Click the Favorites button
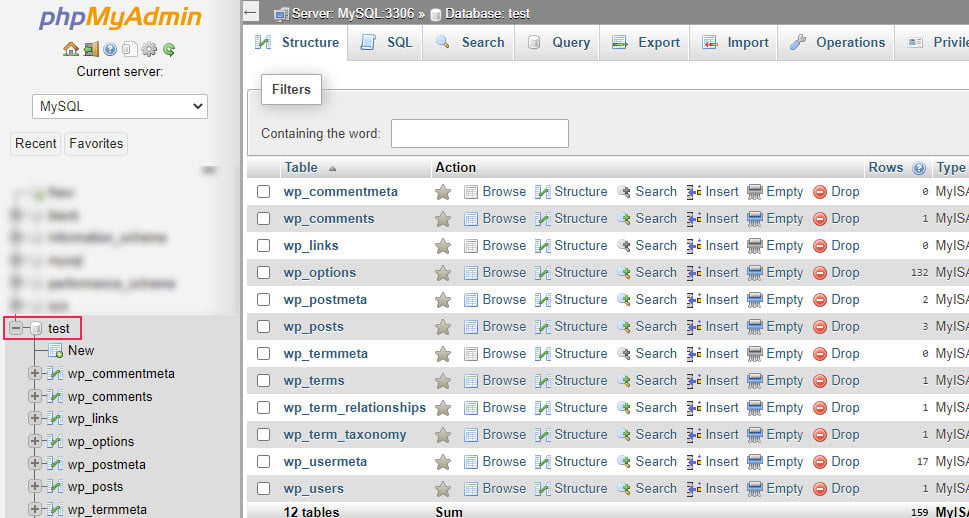Screen dimensions: 969x518 pyautogui.click(x=96, y=143)
